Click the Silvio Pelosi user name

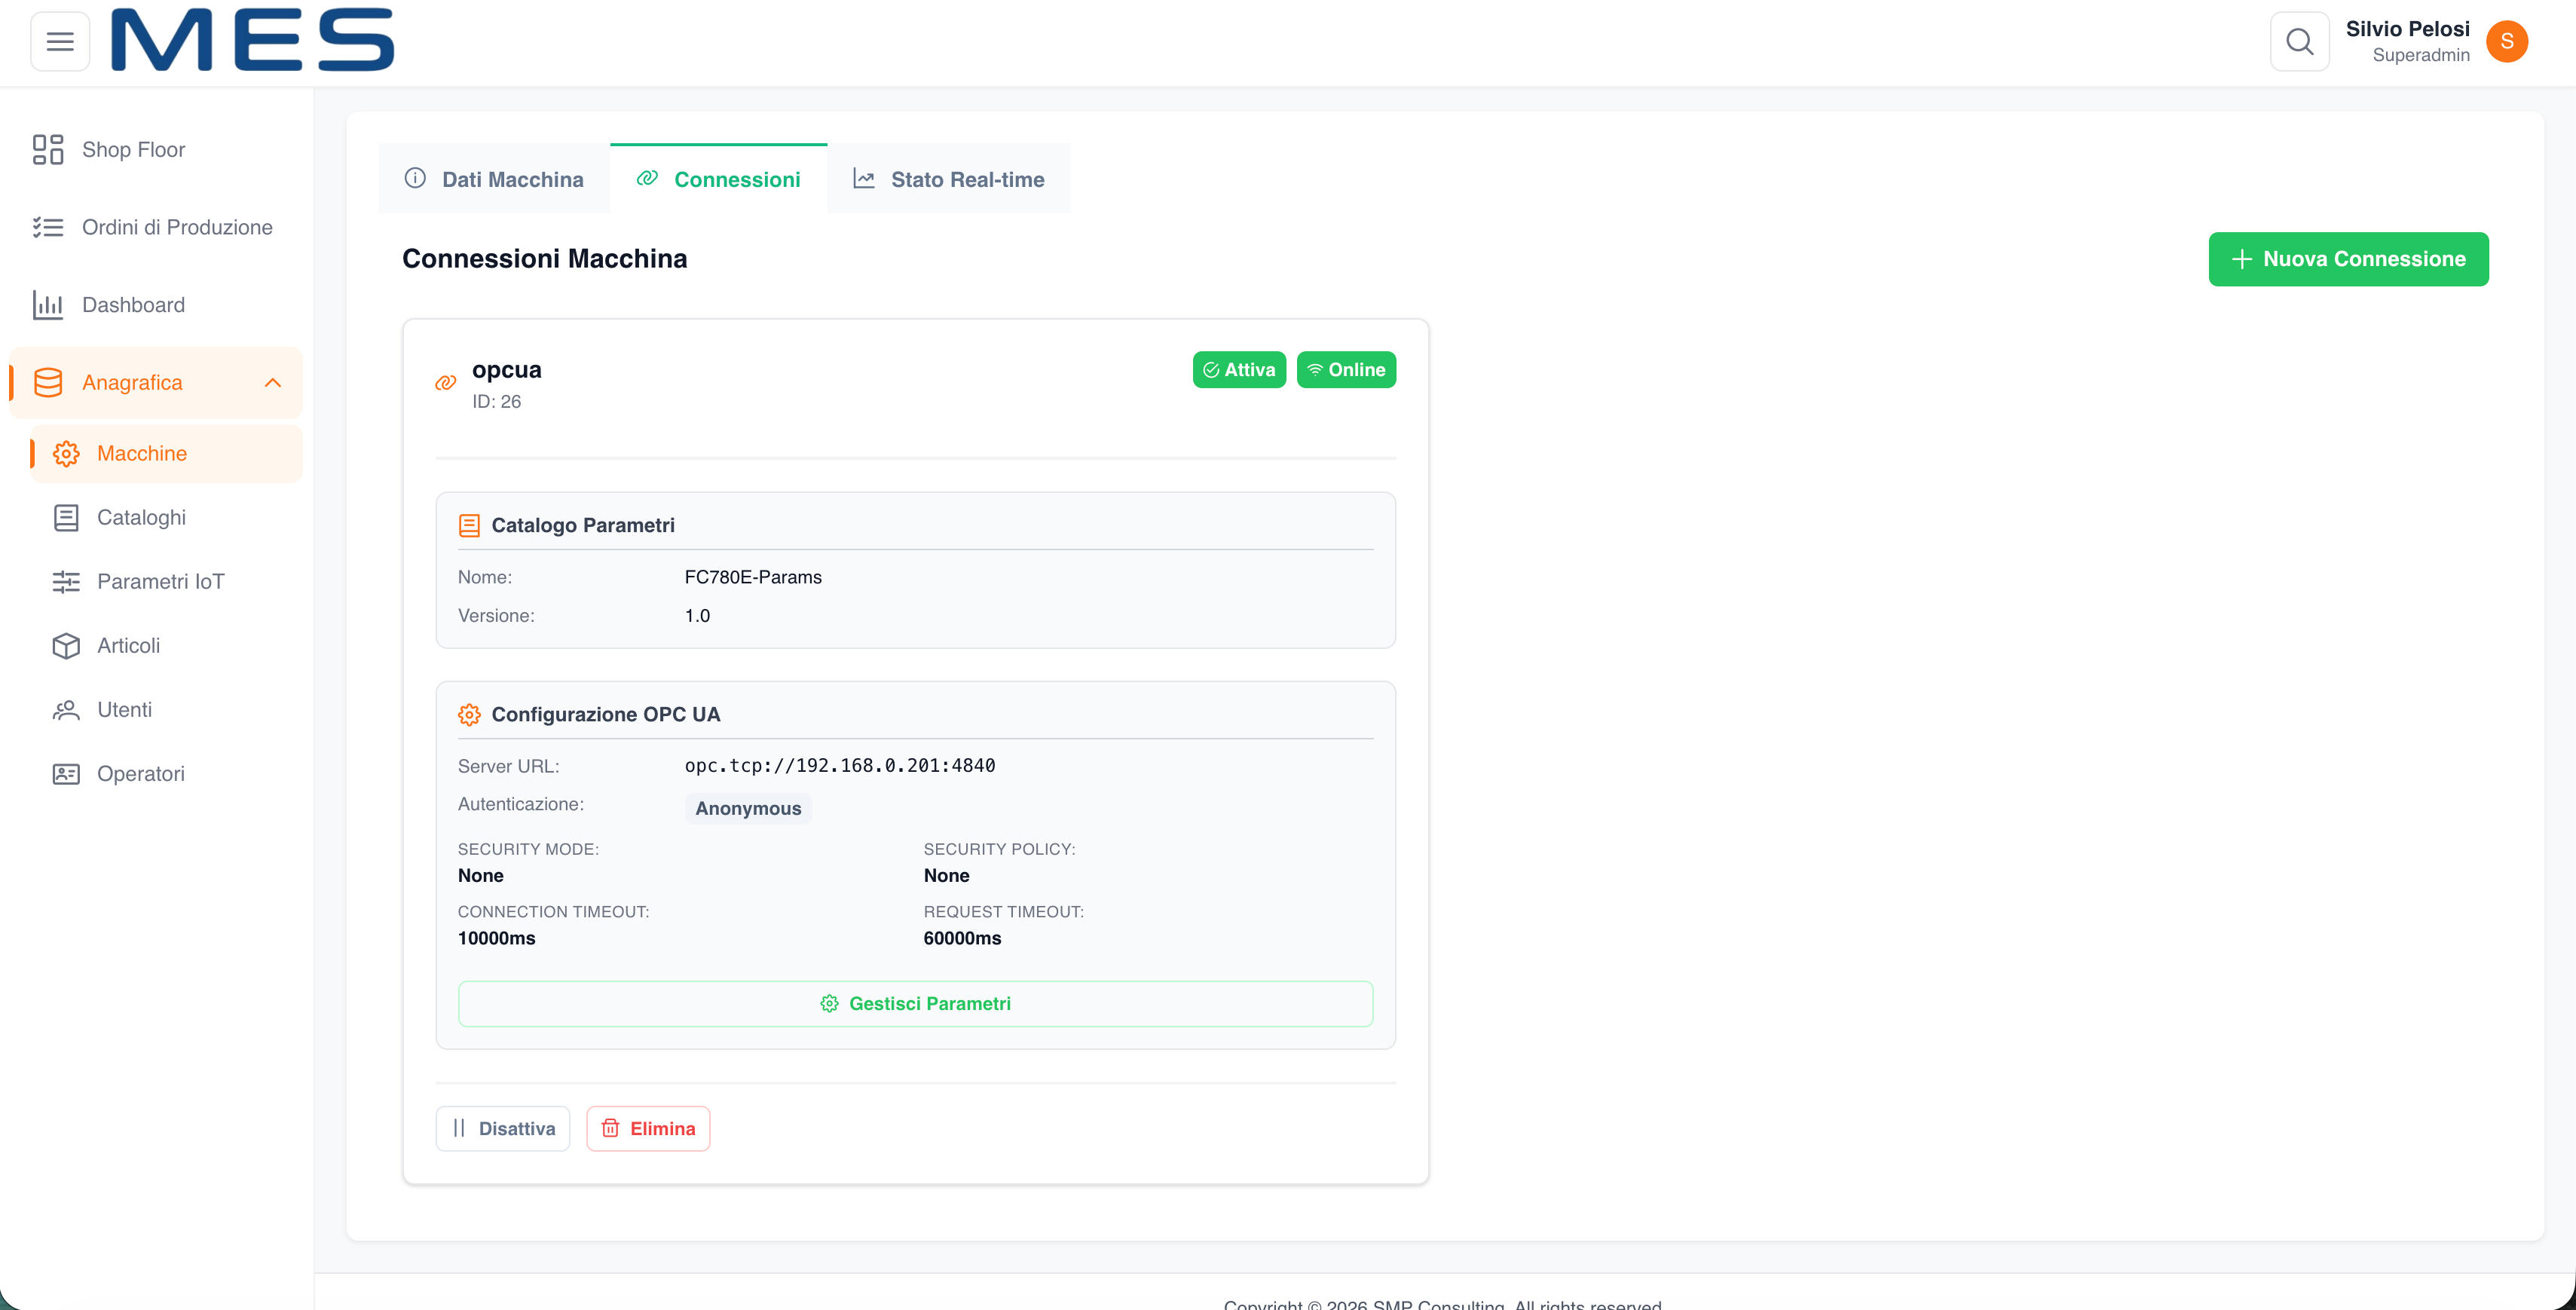click(2407, 29)
